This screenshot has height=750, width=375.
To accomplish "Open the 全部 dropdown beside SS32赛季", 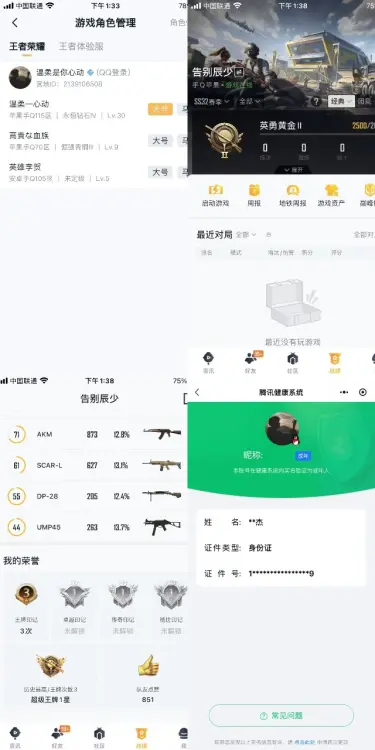I will pos(250,101).
